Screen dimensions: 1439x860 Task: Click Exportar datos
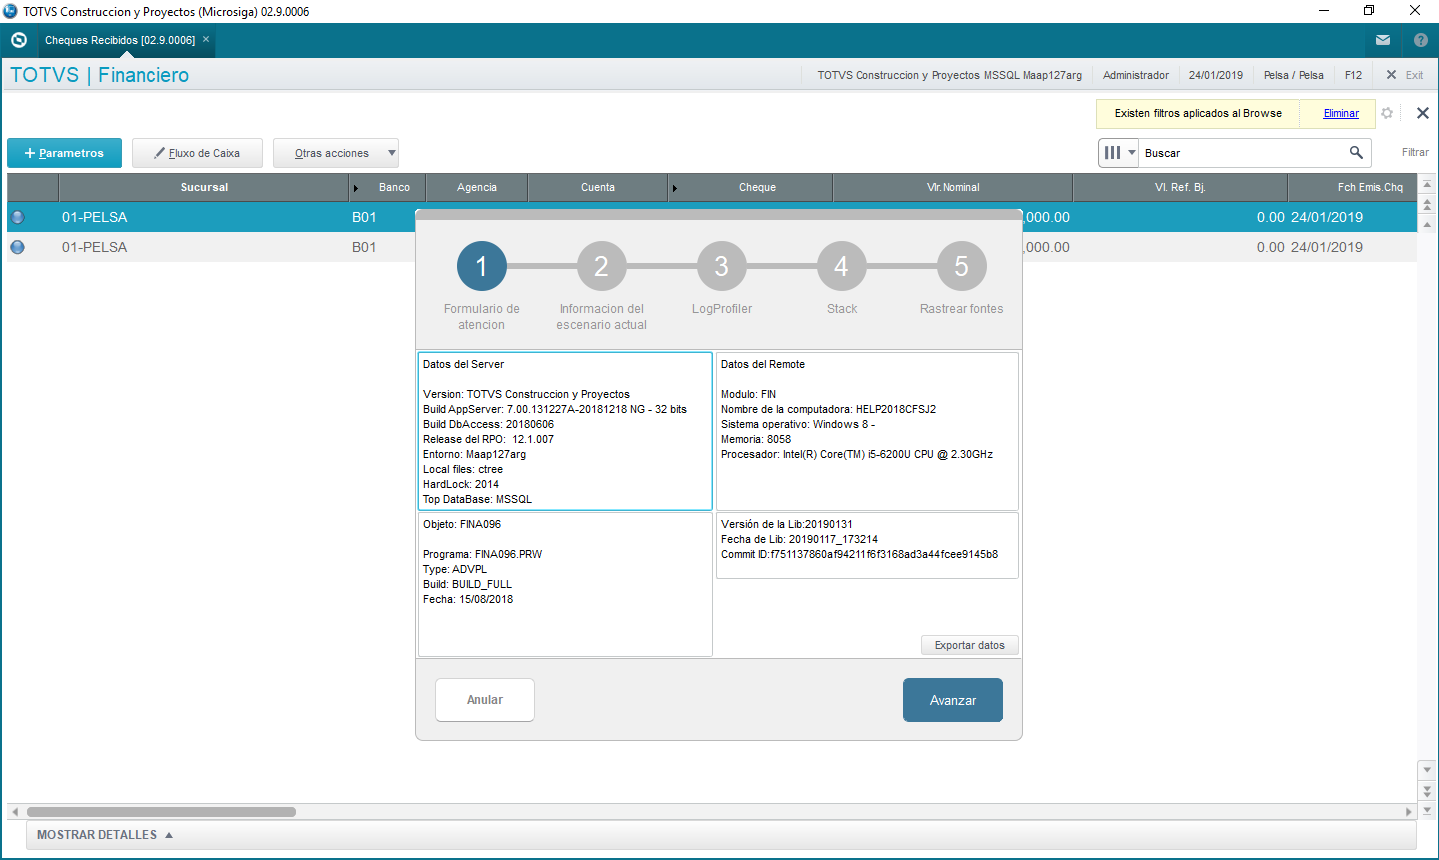[969, 645]
